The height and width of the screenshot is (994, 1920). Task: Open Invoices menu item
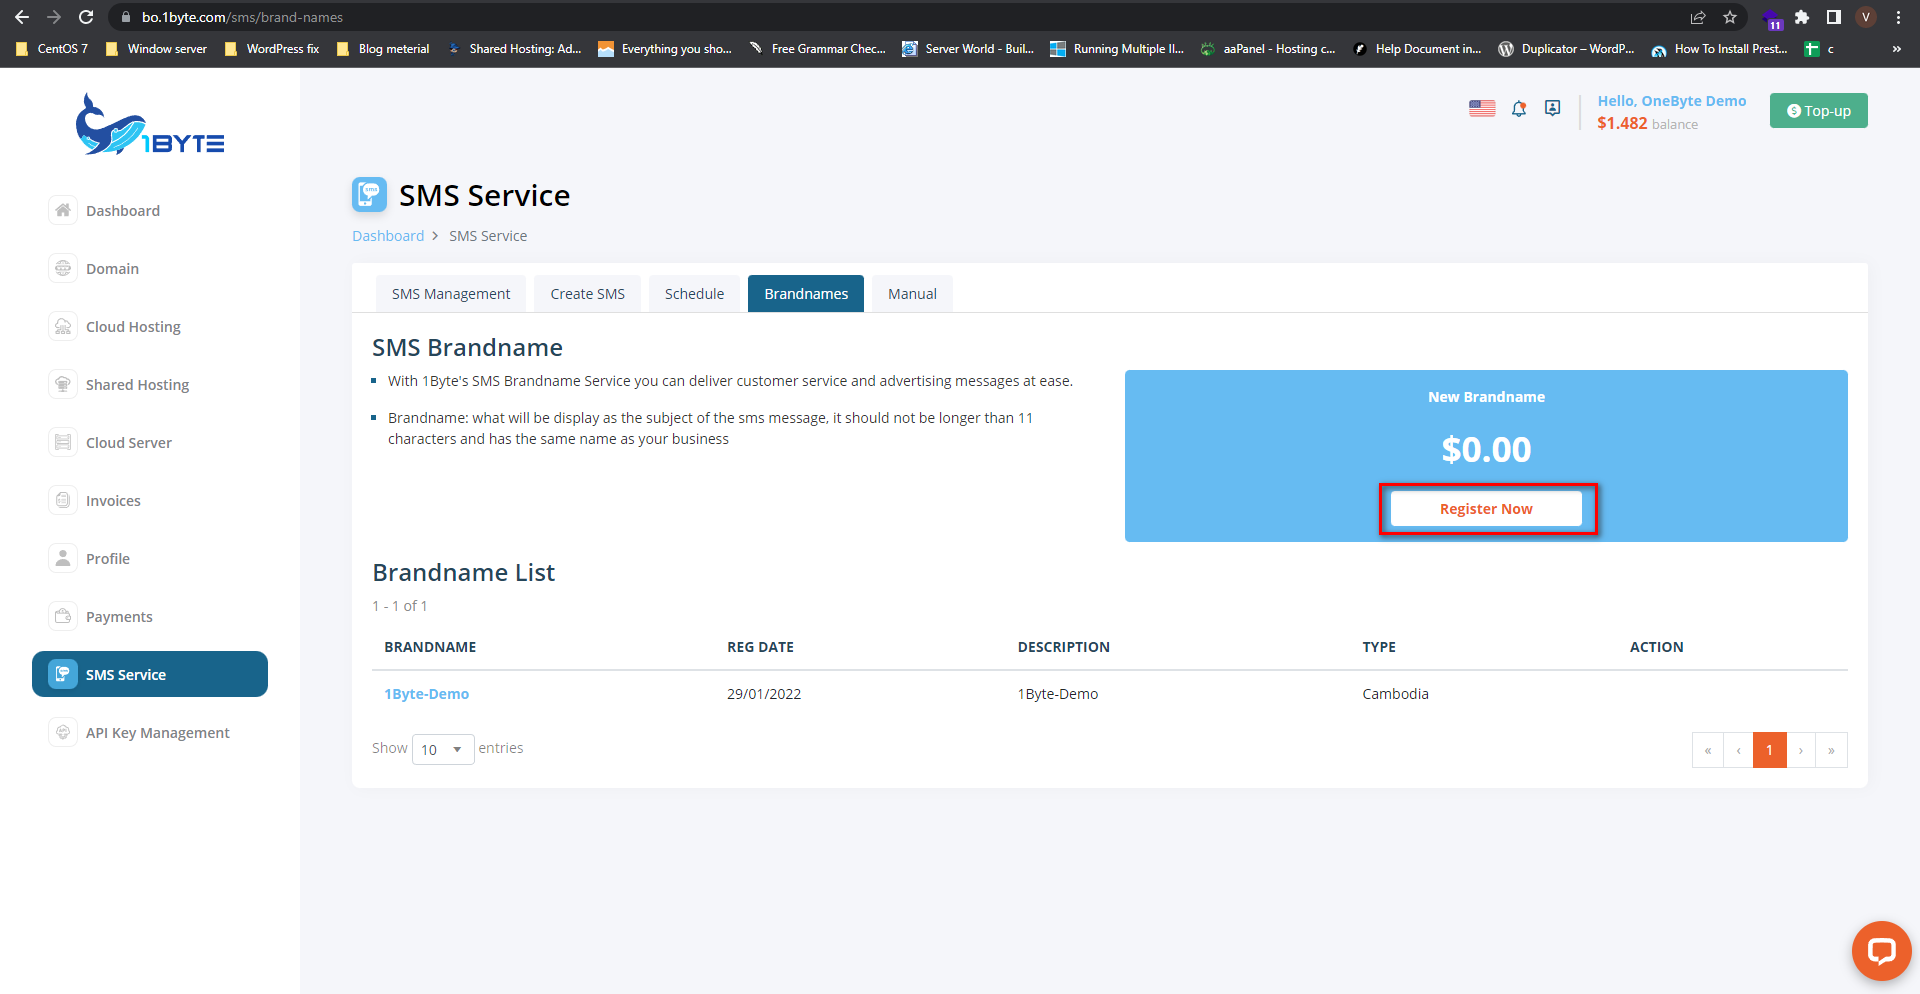tap(113, 501)
